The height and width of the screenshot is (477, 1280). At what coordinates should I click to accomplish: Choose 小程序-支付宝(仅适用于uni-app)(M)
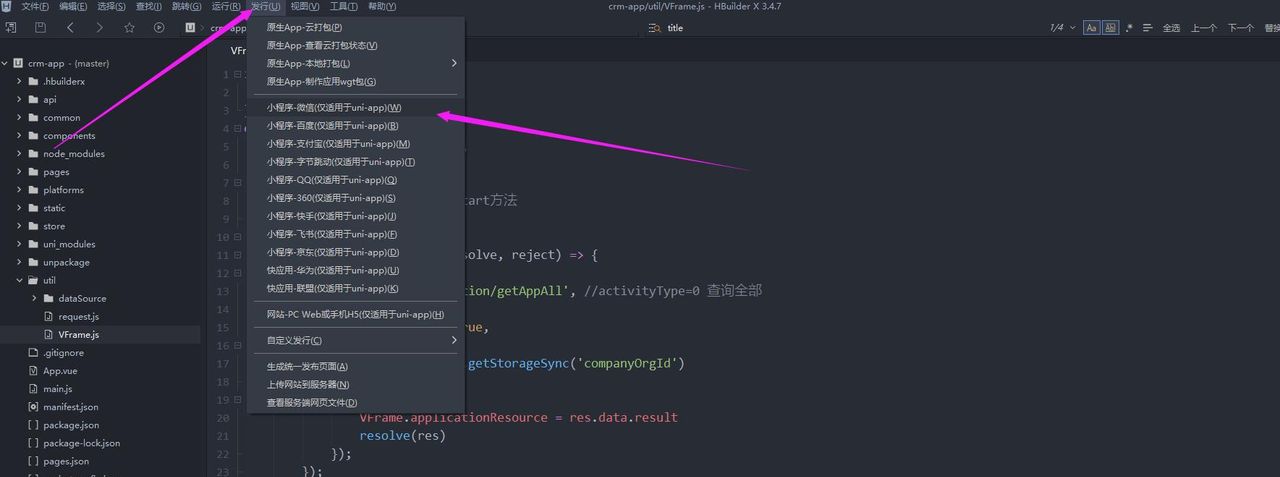coord(356,143)
